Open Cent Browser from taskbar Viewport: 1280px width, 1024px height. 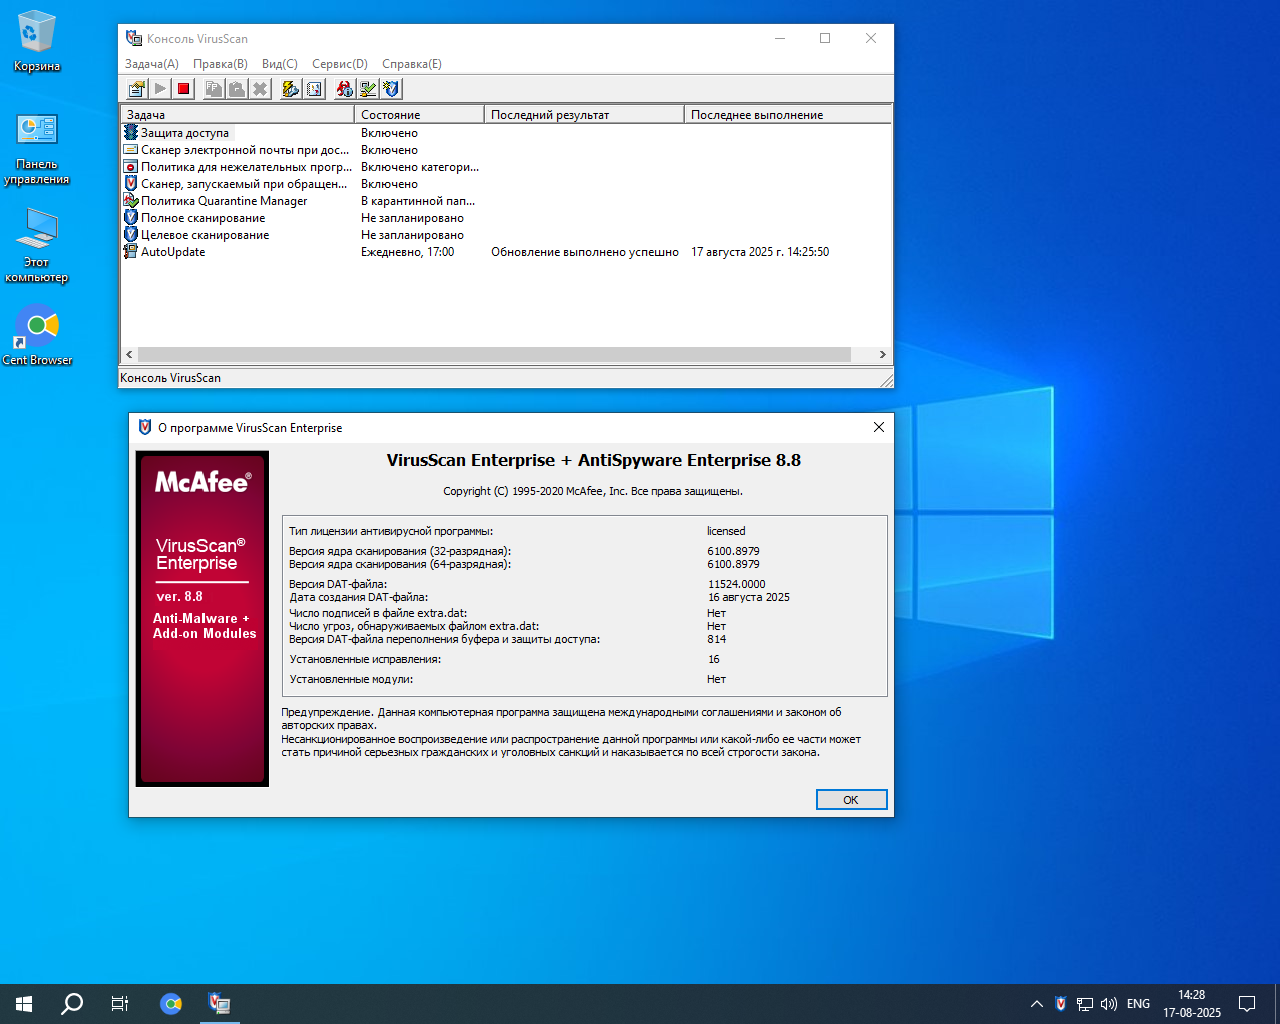pos(171,1003)
